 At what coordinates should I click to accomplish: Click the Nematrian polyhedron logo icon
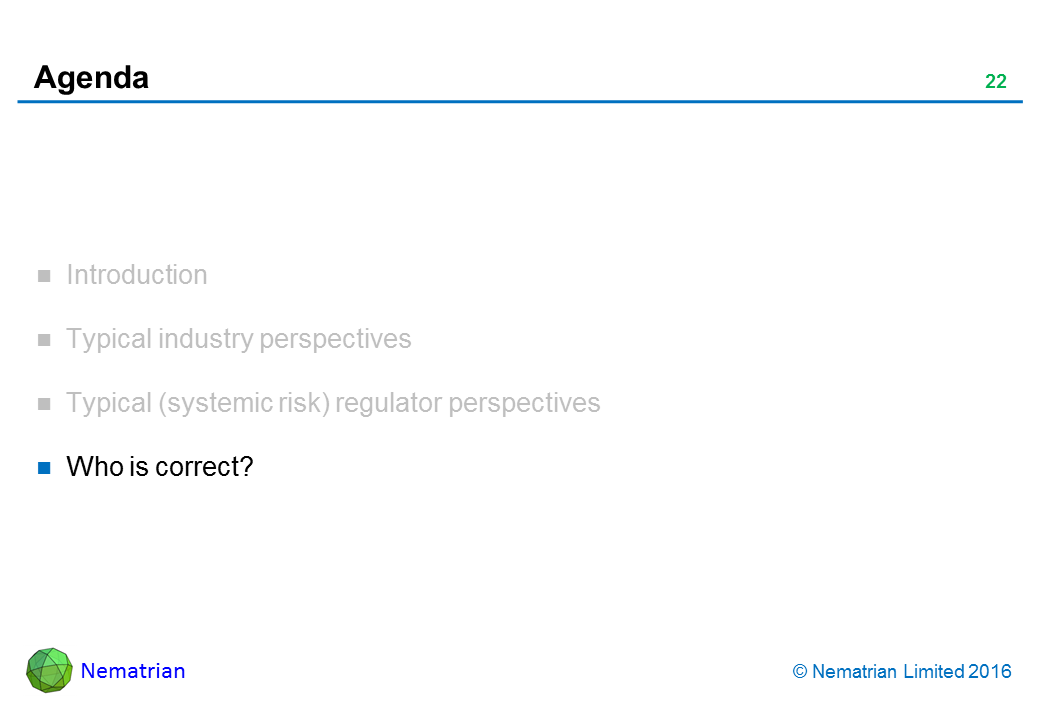tap(49, 670)
